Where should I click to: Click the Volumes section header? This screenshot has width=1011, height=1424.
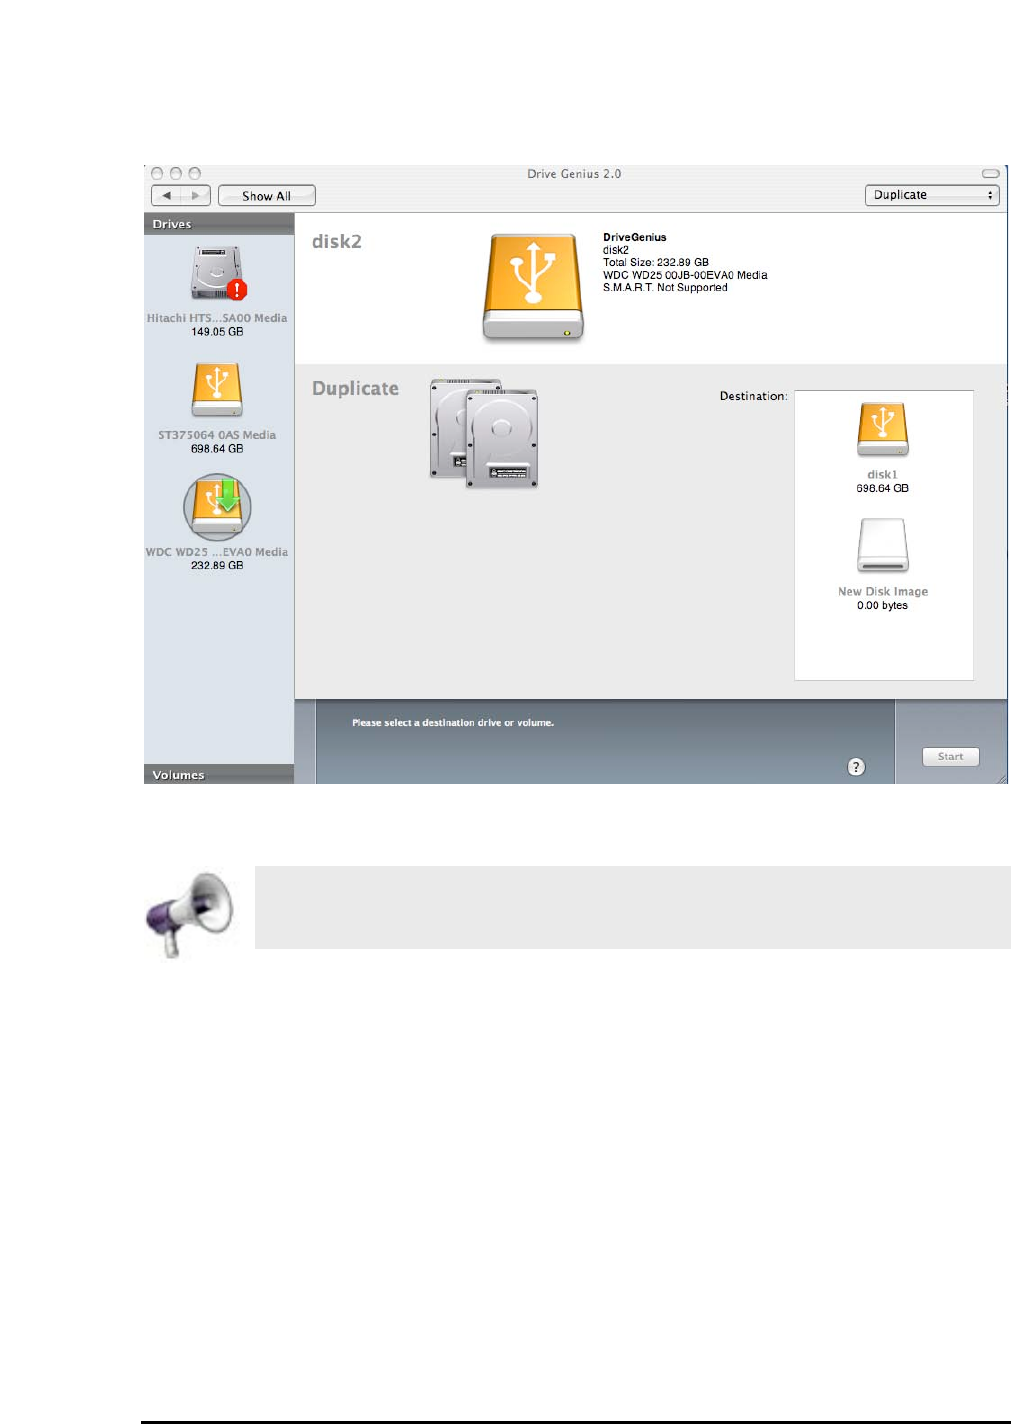point(219,775)
